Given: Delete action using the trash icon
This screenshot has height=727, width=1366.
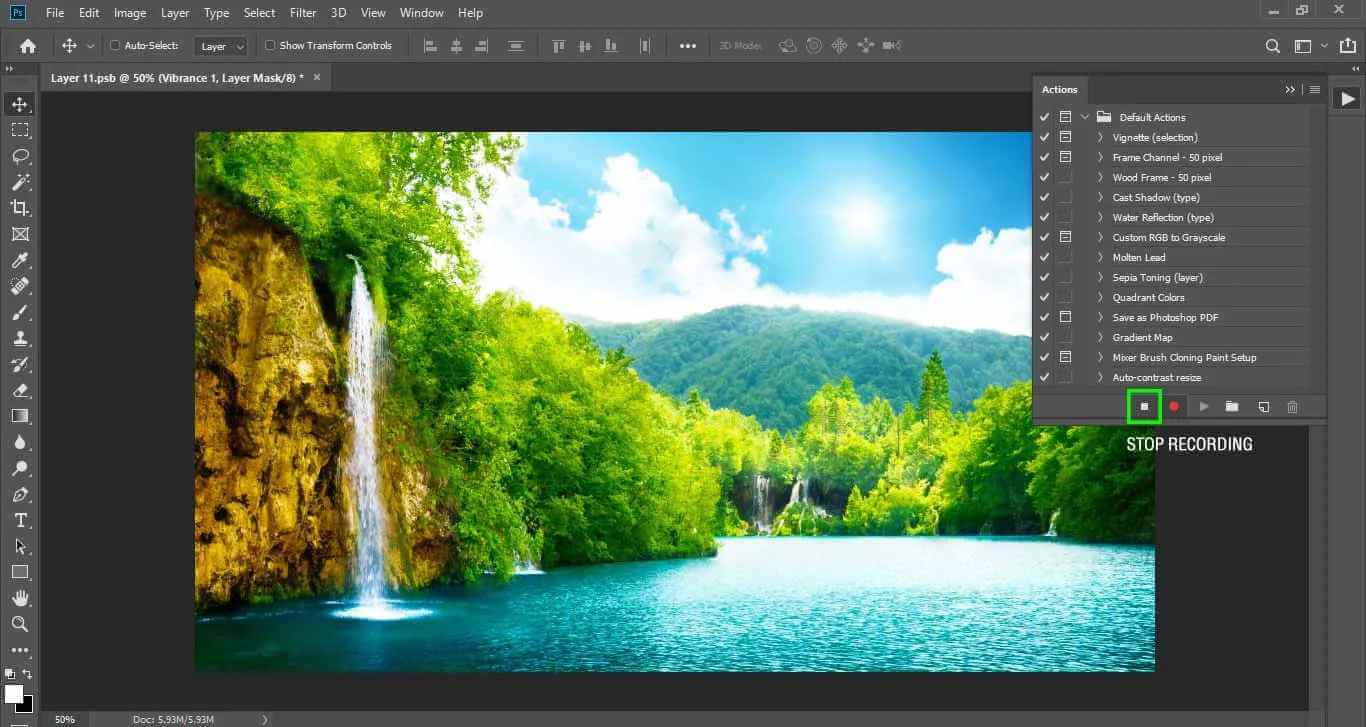Looking at the screenshot, I should tap(1292, 407).
